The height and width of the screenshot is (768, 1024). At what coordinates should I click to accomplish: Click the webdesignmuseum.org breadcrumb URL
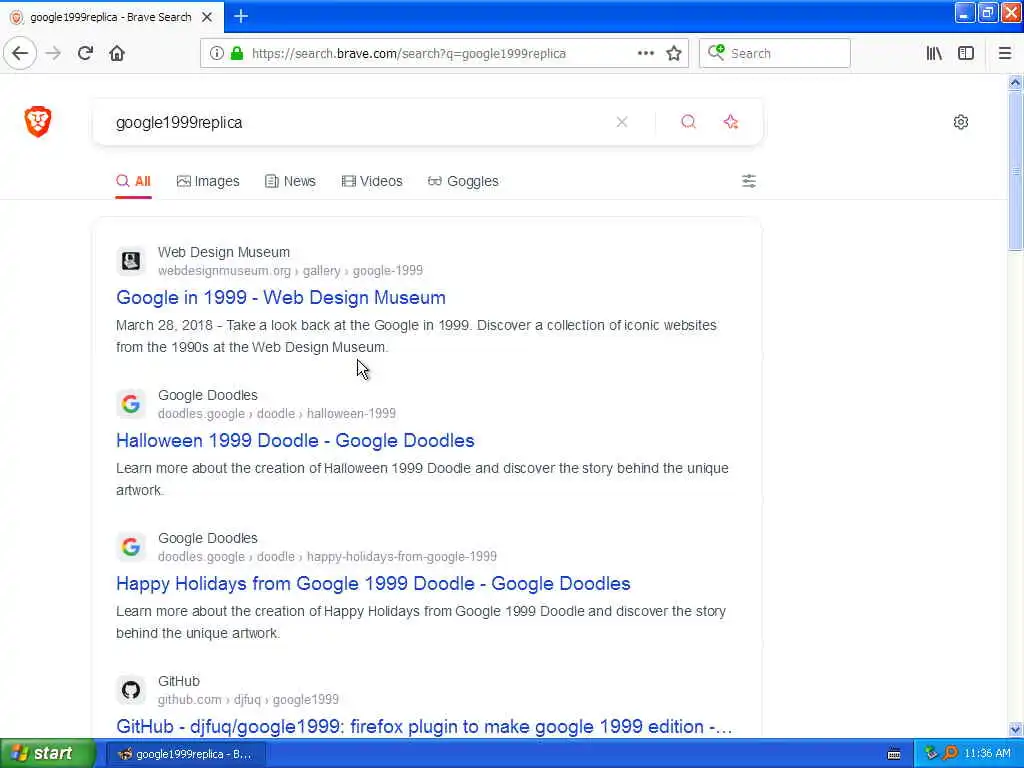pos(290,271)
